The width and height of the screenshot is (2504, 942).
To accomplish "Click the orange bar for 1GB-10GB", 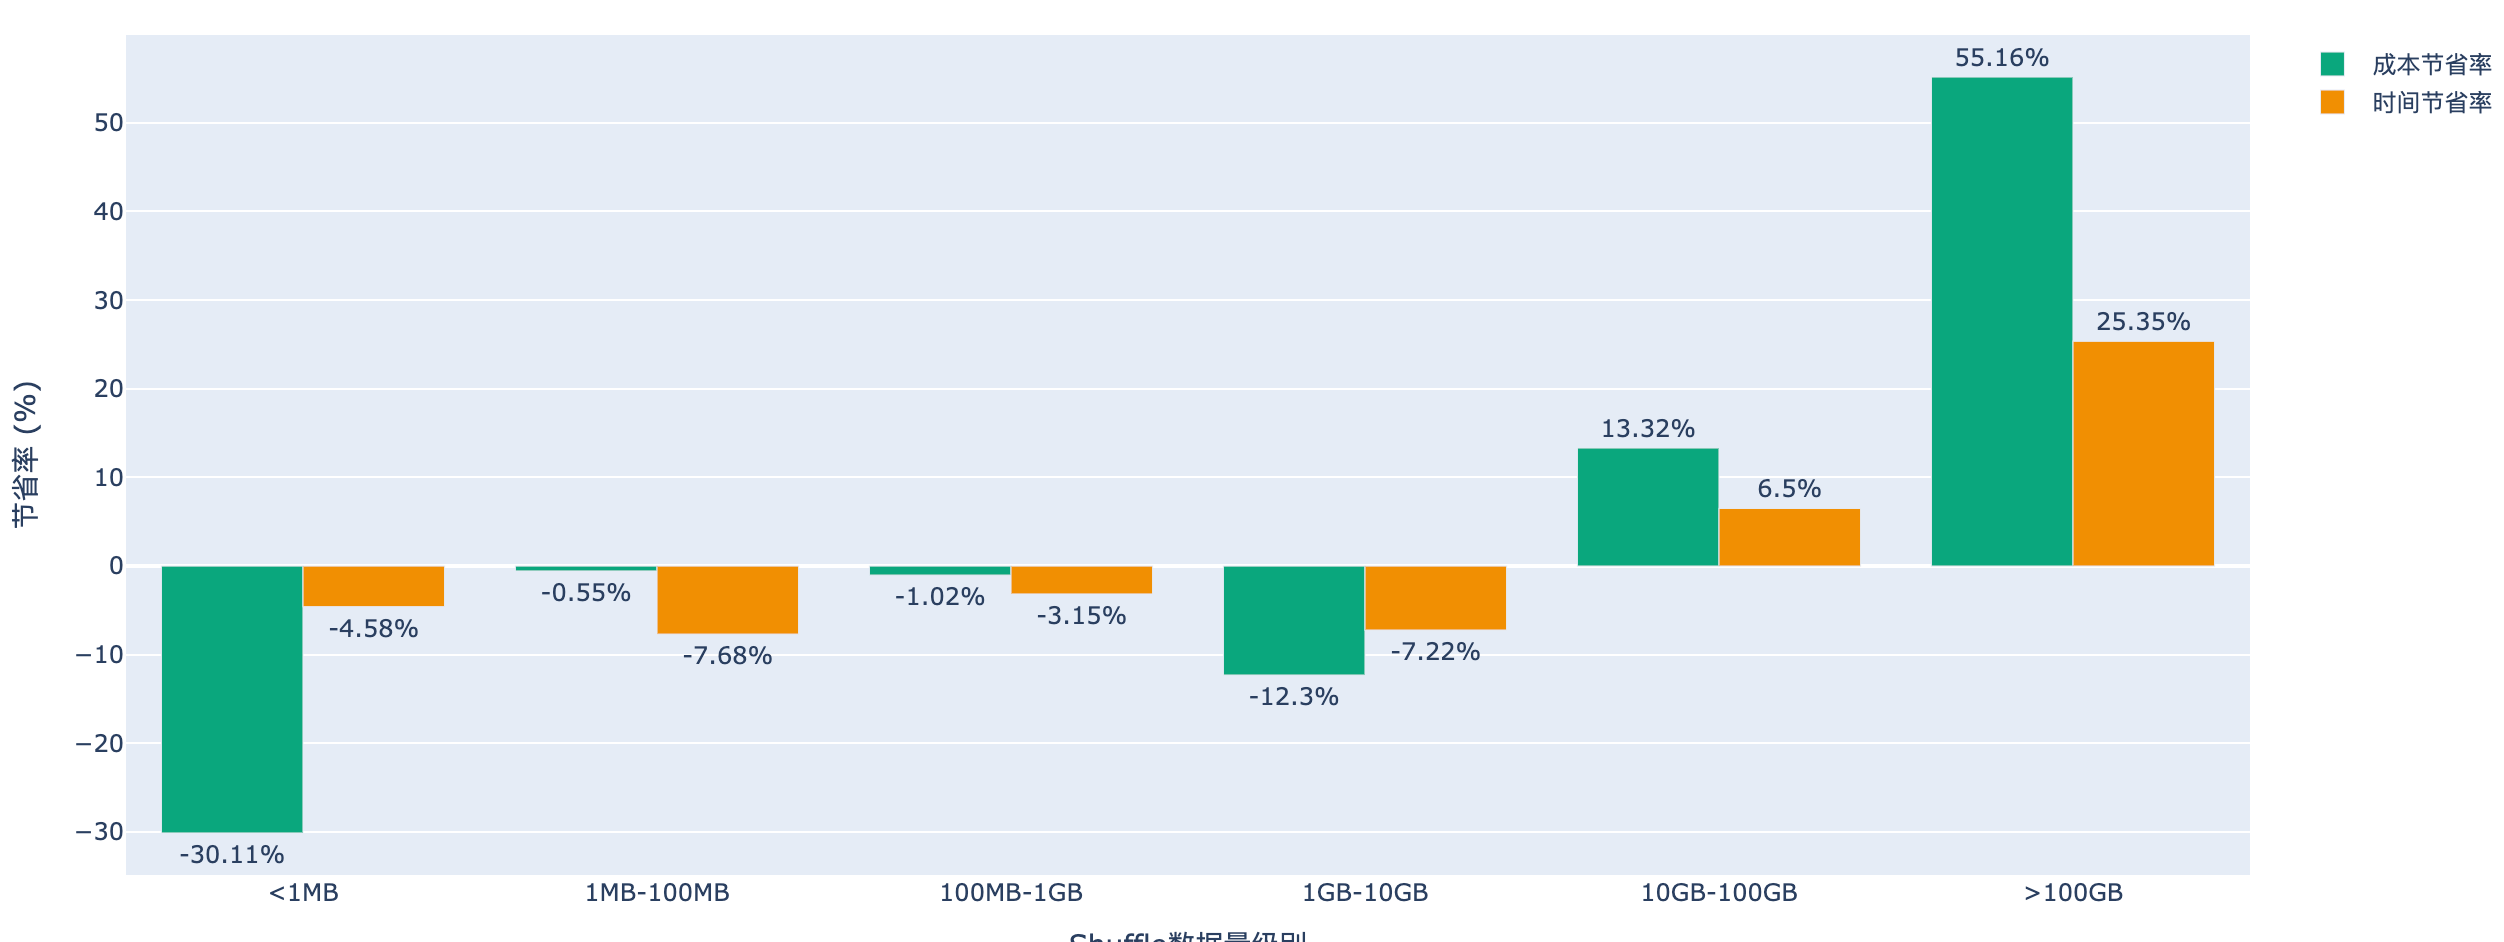I will (x=1435, y=598).
